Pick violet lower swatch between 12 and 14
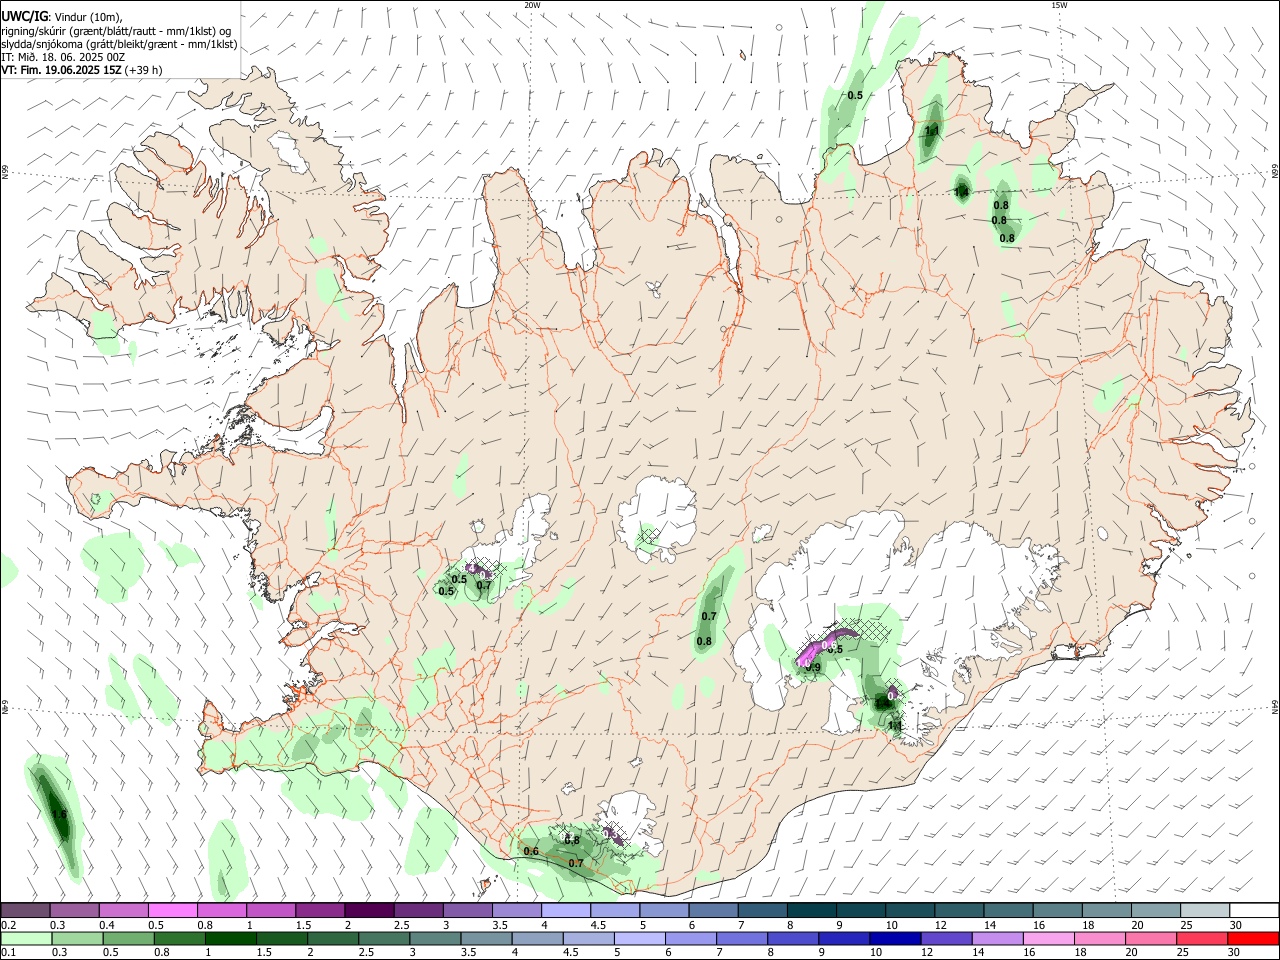Screen dimensions: 1280x960 click(947, 939)
